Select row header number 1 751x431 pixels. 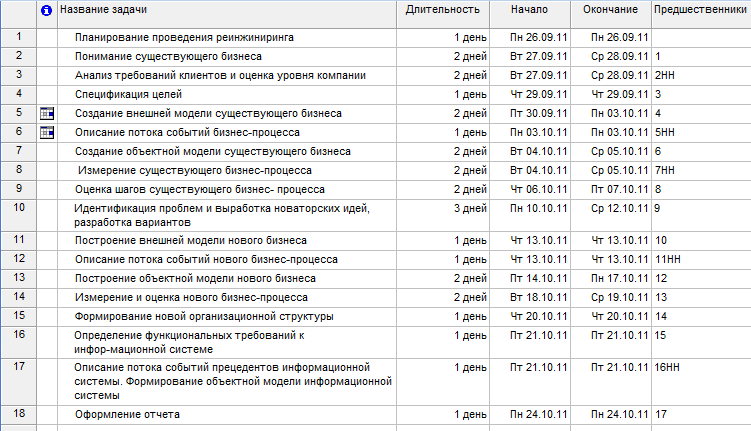(x=19, y=37)
